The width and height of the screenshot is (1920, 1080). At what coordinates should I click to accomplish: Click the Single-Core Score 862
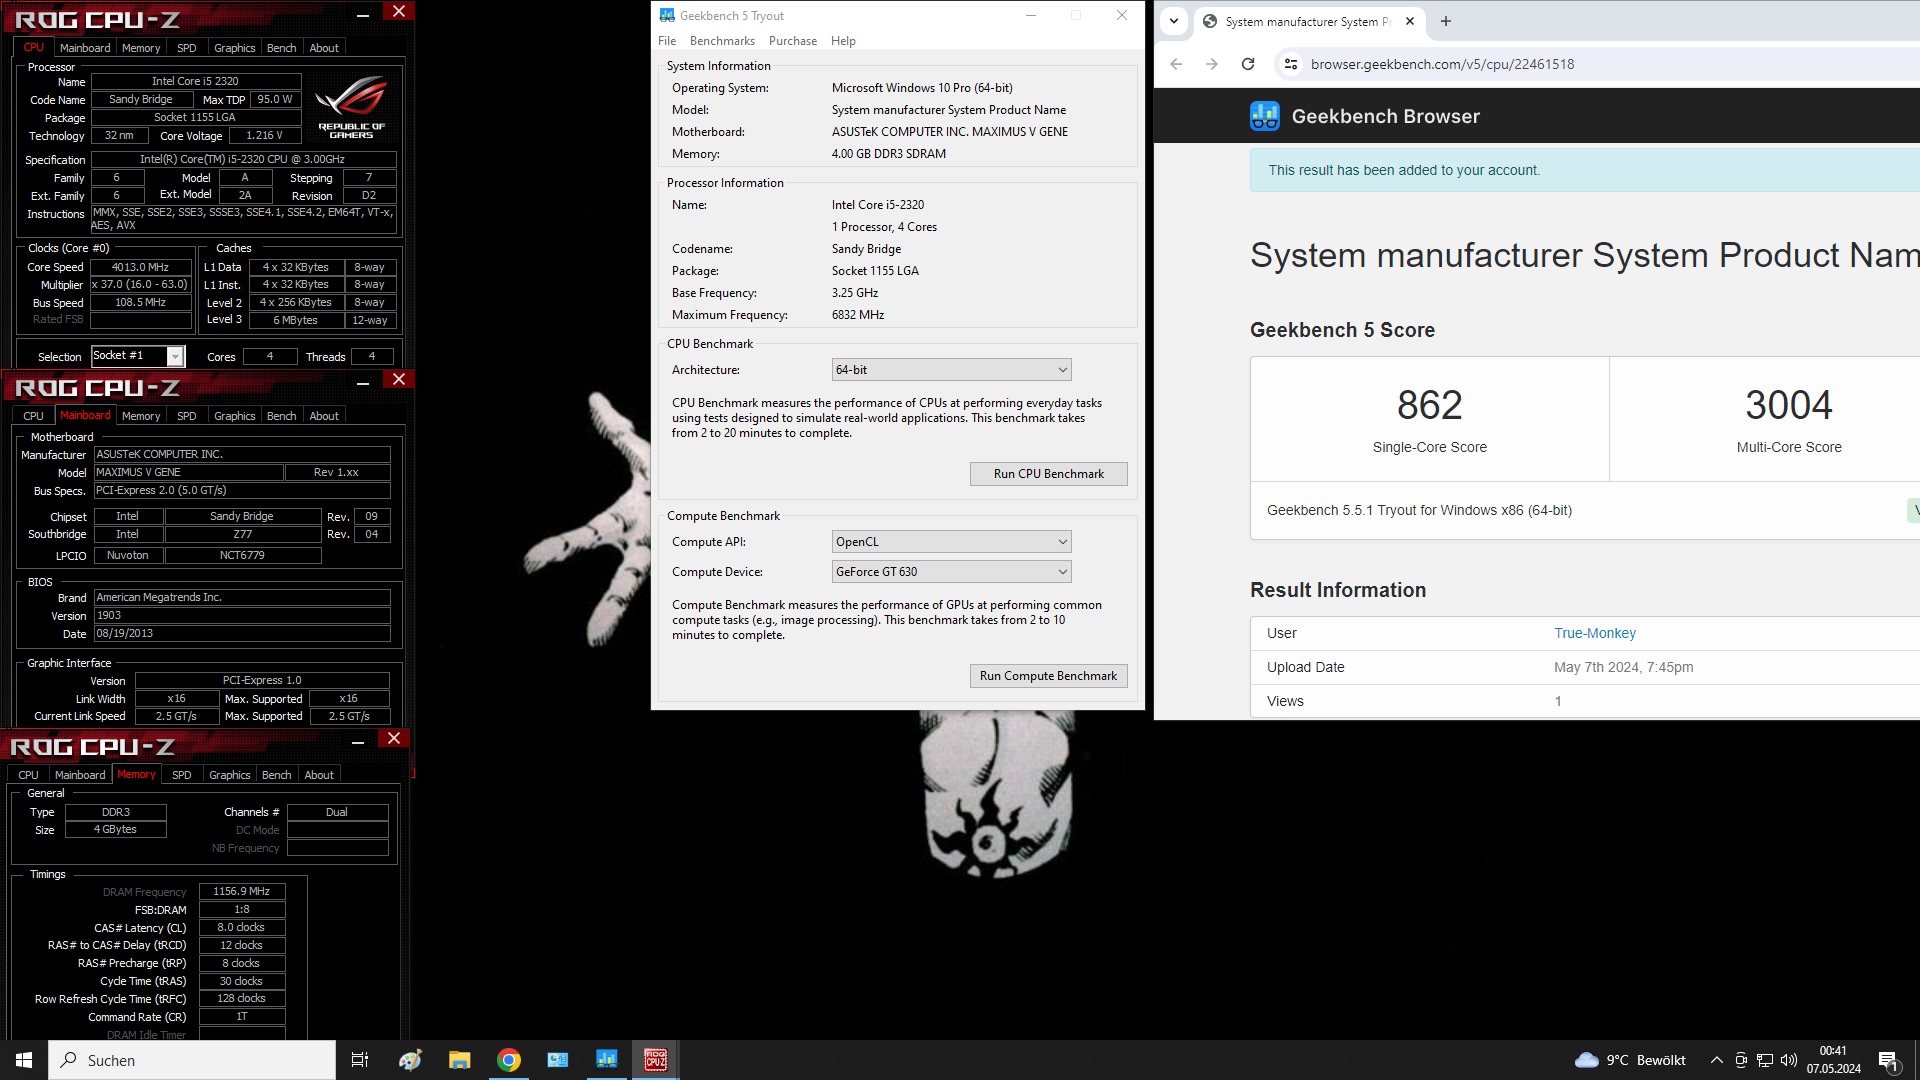point(1429,405)
